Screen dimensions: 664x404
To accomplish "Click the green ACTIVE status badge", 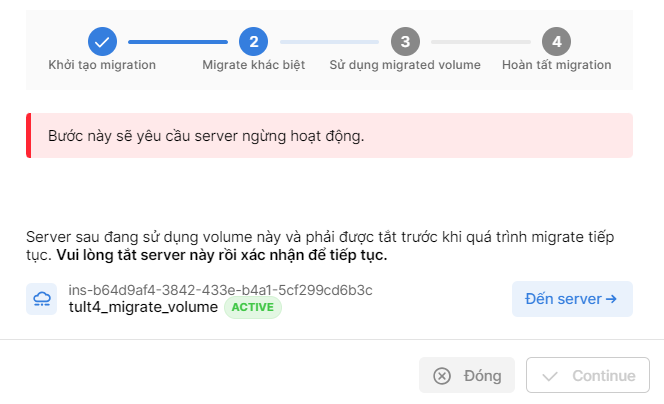I will 253,308.
